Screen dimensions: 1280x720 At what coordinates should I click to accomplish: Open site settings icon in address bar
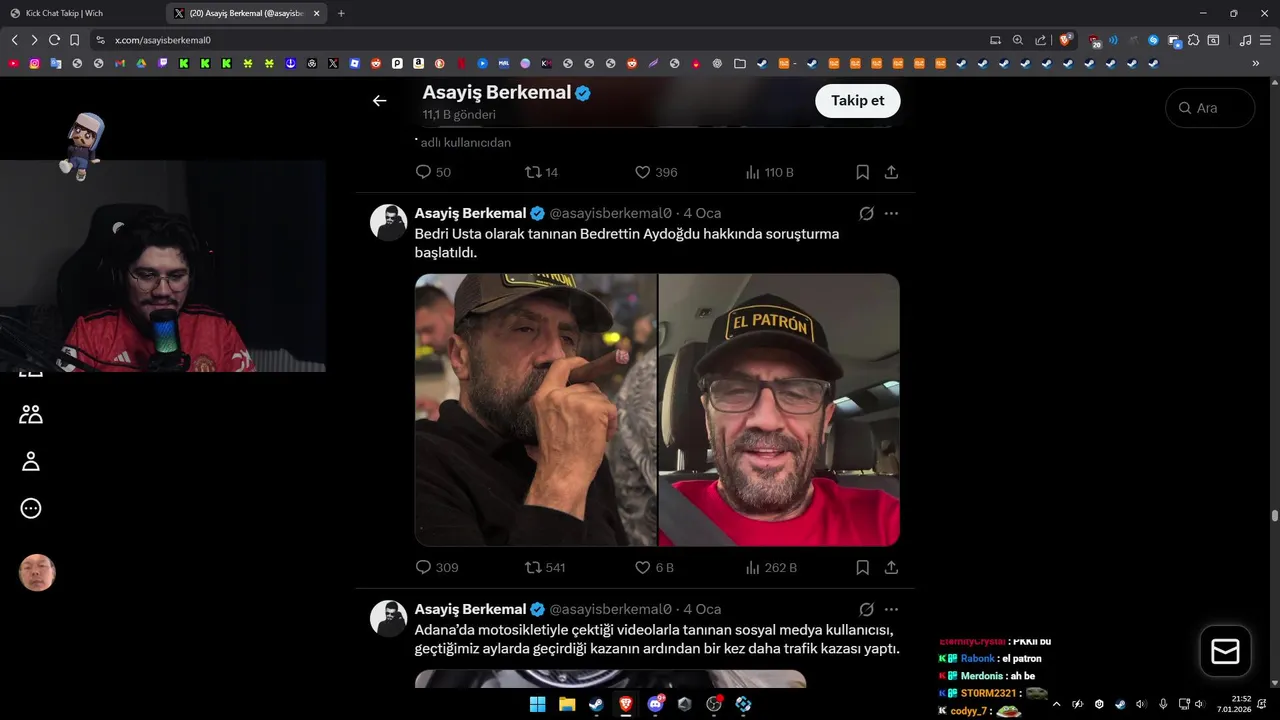click(x=100, y=40)
